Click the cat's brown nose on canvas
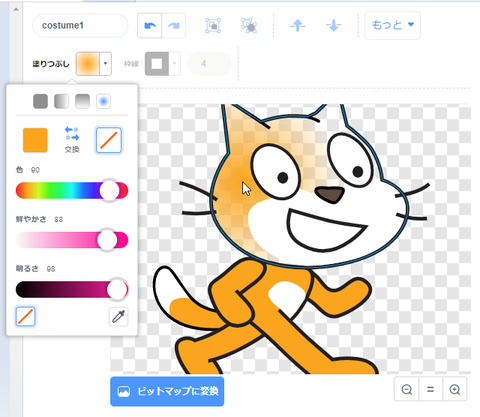Image resolution: width=480 pixels, height=417 pixels. pyautogui.click(x=330, y=194)
